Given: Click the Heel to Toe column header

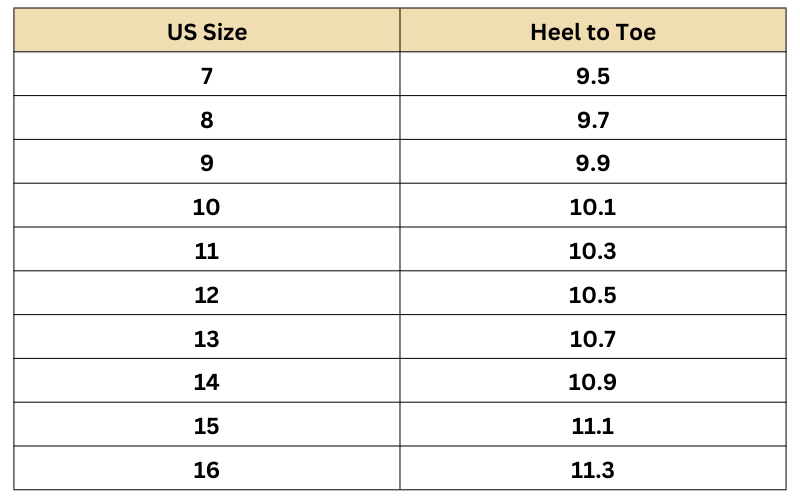Looking at the screenshot, I should click(593, 32).
